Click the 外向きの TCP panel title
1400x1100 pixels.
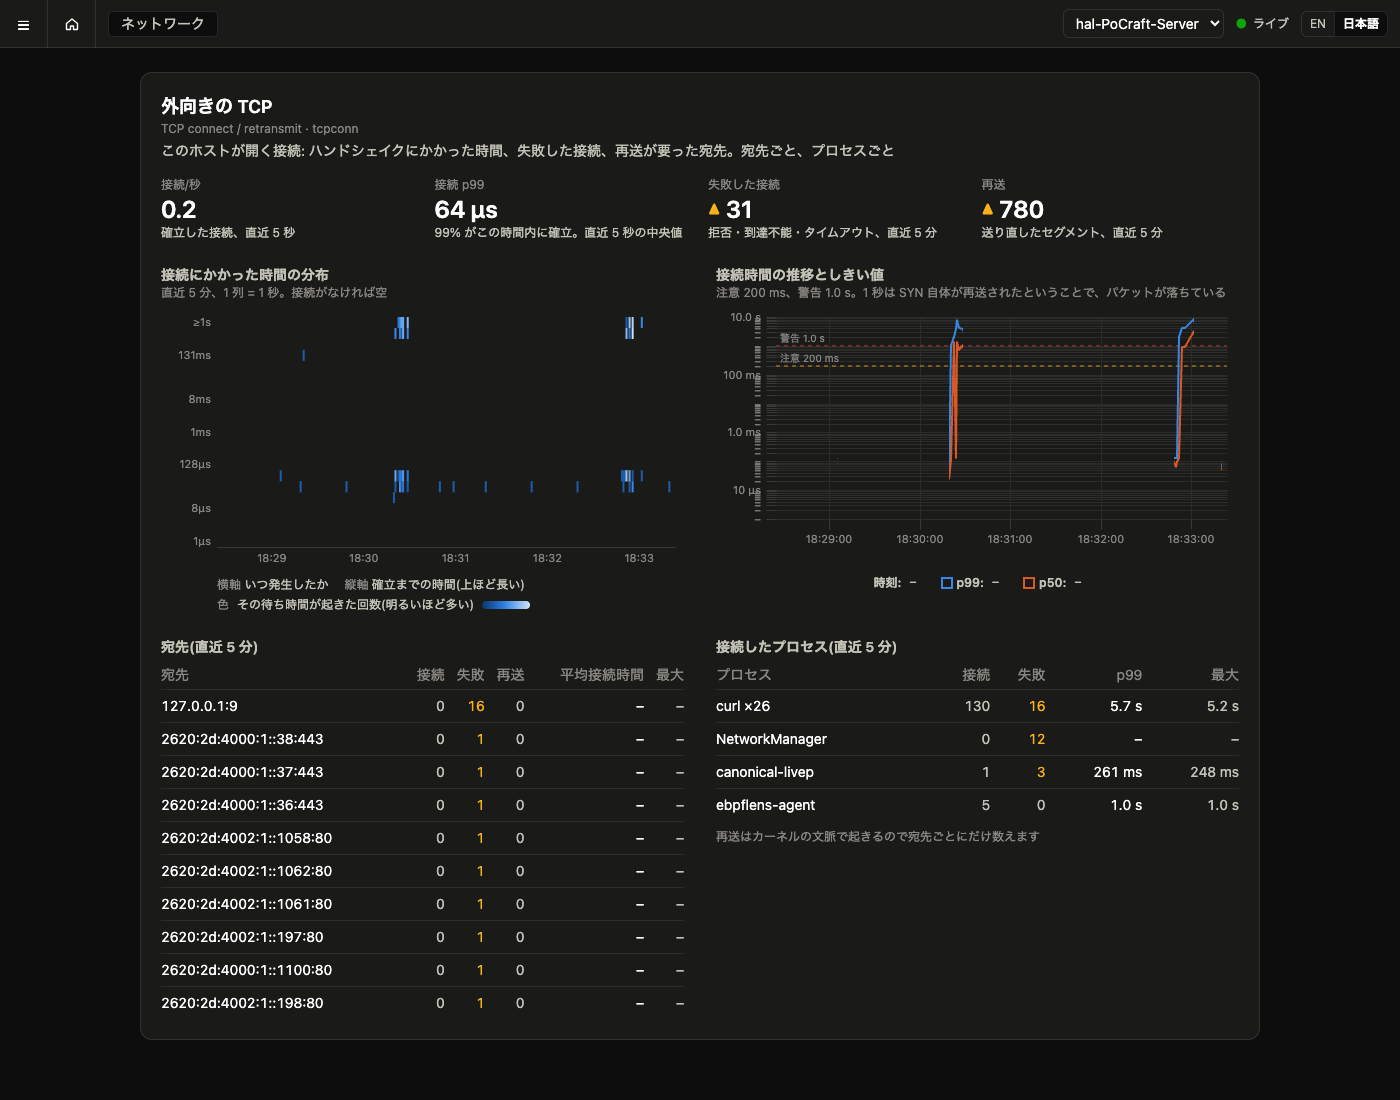click(217, 106)
